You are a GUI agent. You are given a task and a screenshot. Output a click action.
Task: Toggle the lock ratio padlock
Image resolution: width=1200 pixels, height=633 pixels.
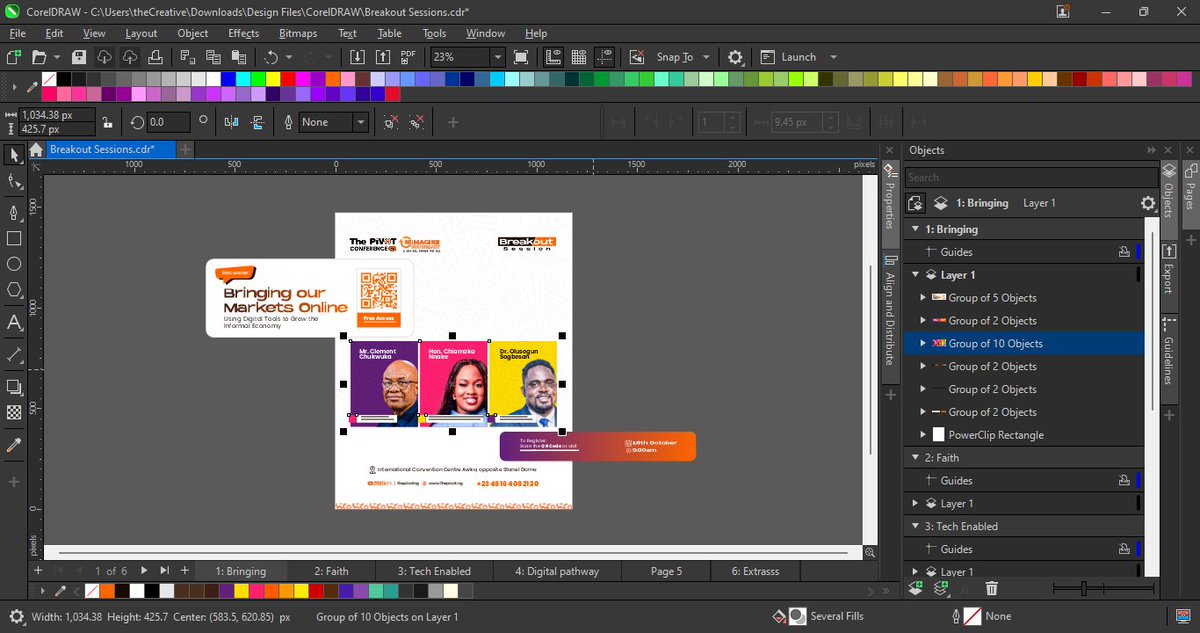click(107, 122)
